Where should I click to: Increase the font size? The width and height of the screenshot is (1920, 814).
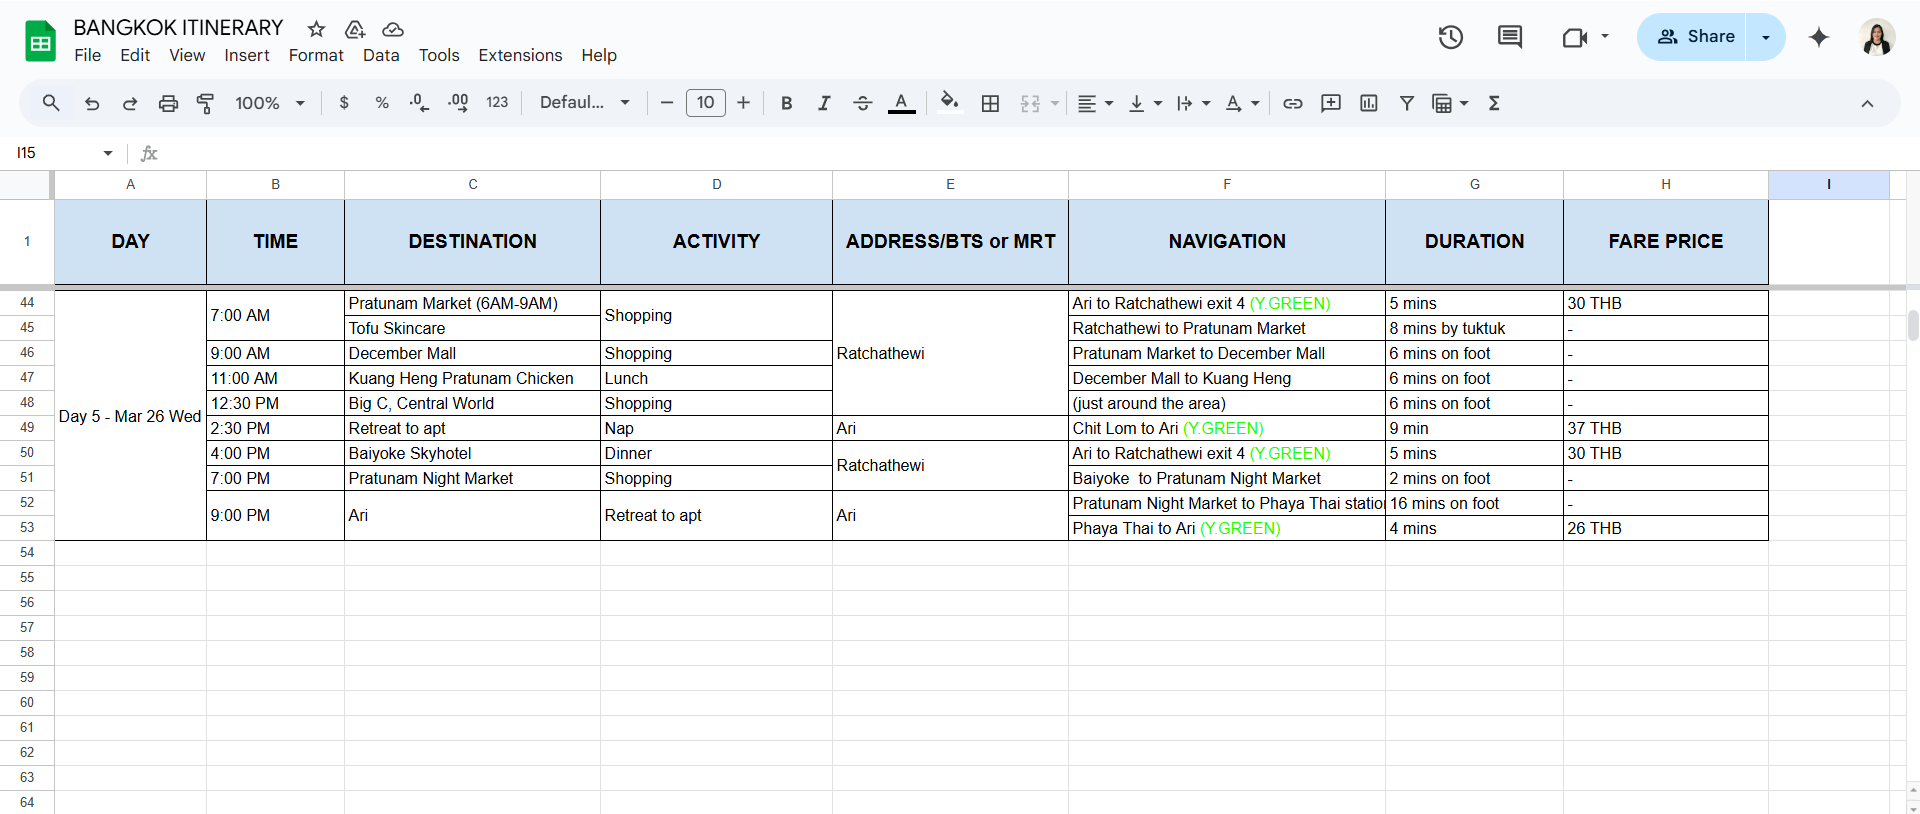pyautogui.click(x=743, y=103)
